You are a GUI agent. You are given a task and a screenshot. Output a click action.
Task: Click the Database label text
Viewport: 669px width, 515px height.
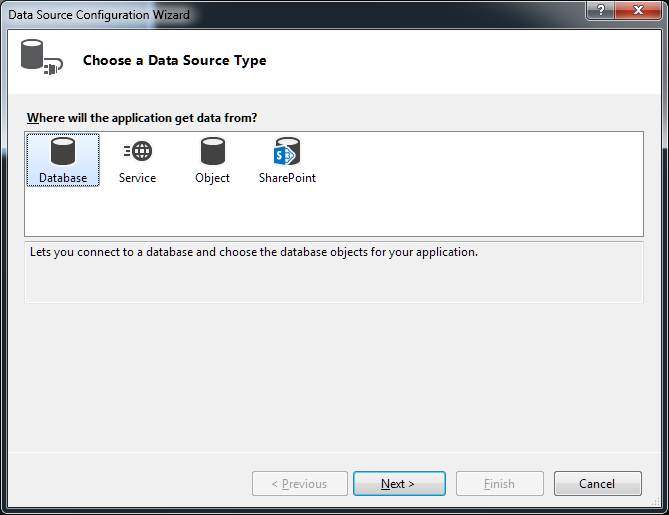63,178
